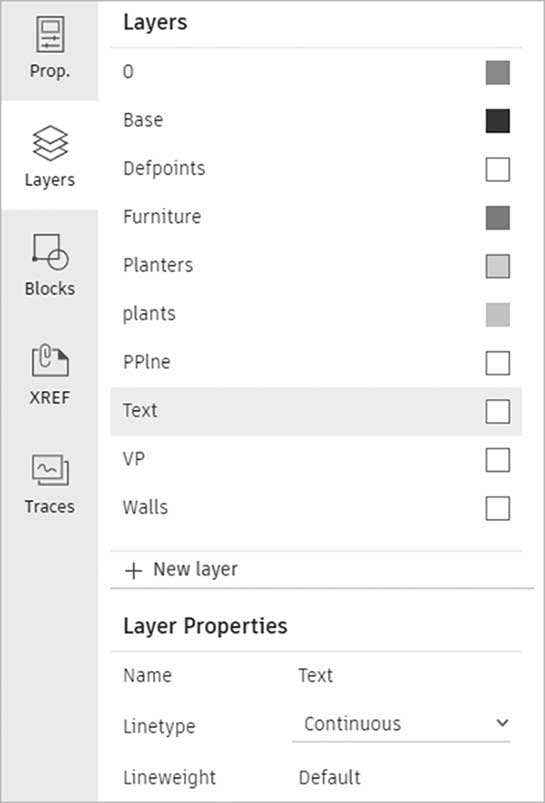Open the Blocks panel icon
The height and width of the screenshot is (803, 545).
[50, 252]
